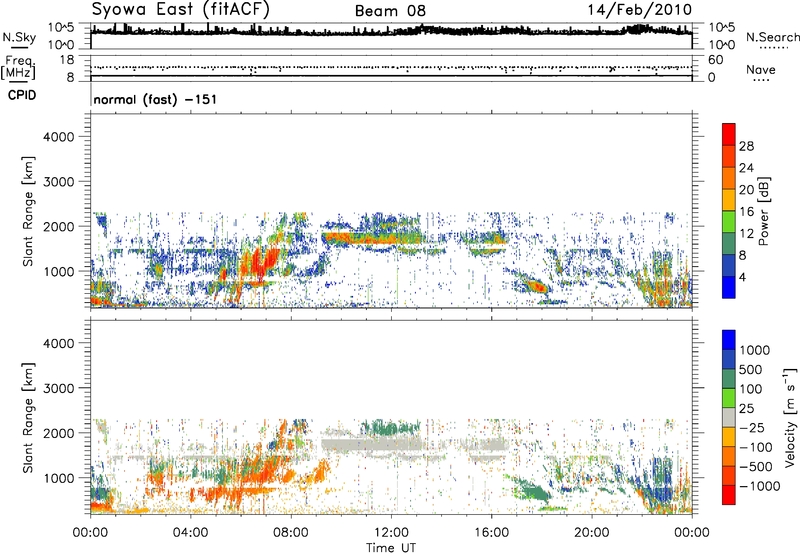800x554 pixels.
Task: Click the 'CPID' label
Action: 21,95
